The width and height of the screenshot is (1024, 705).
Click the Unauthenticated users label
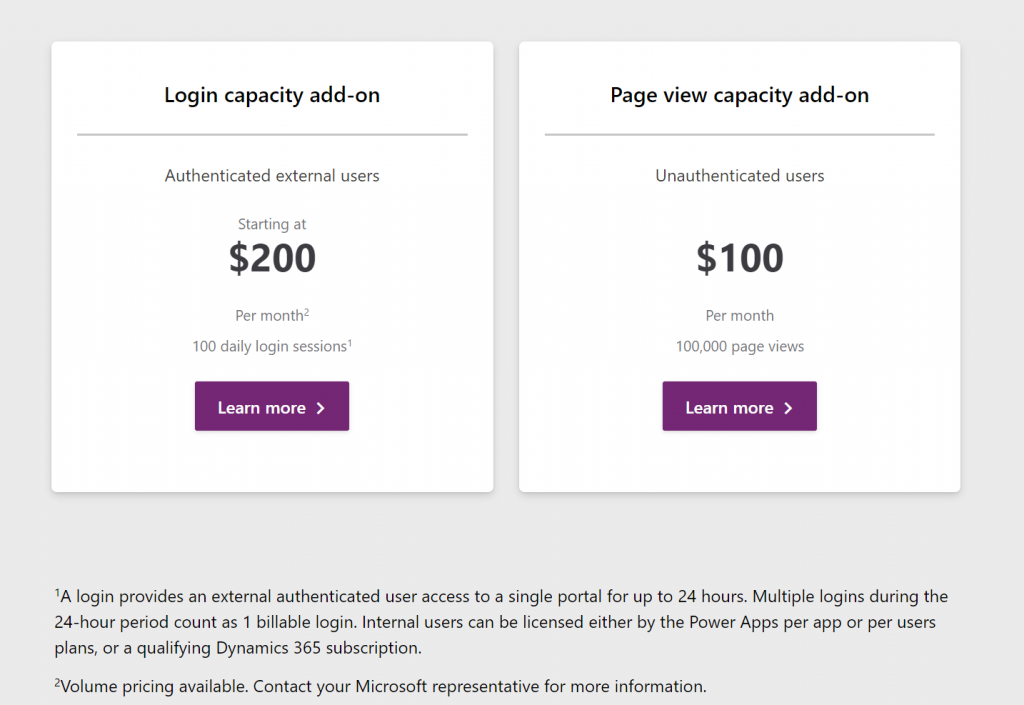click(739, 176)
